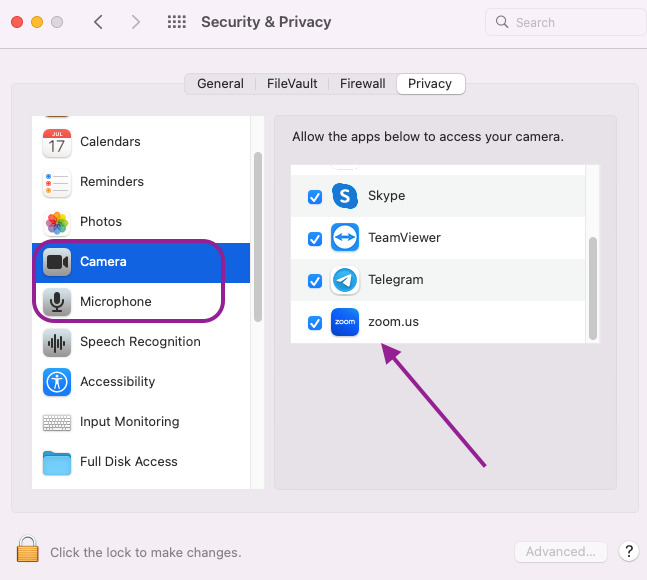Click the Skype name in app list
Screen dimensions: 647x580
[387, 196]
